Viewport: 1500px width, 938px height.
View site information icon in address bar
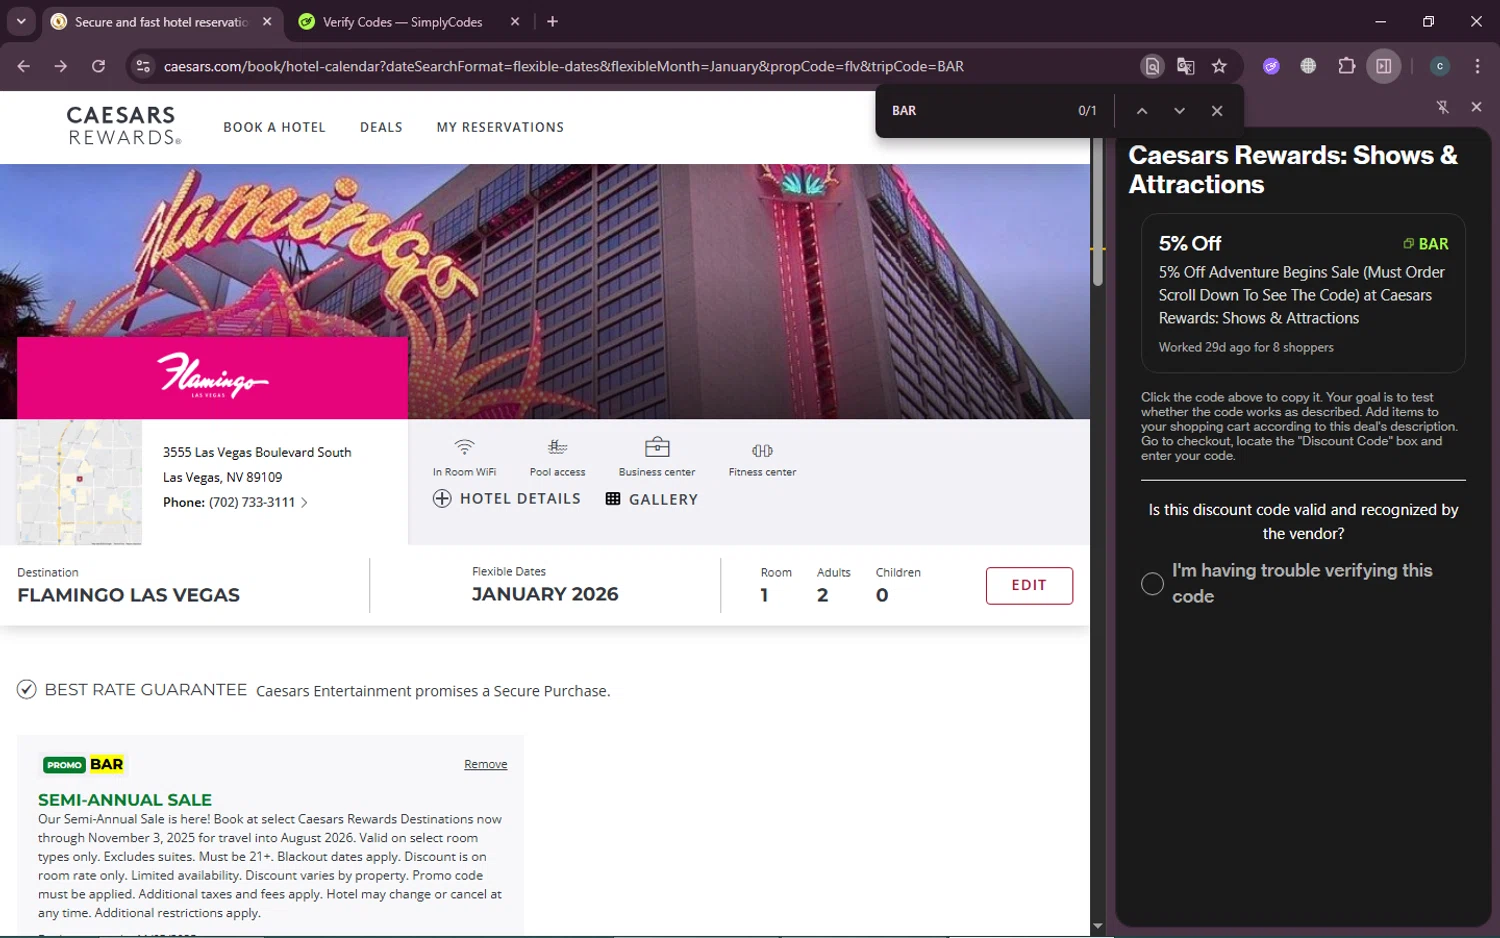click(143, 66)
